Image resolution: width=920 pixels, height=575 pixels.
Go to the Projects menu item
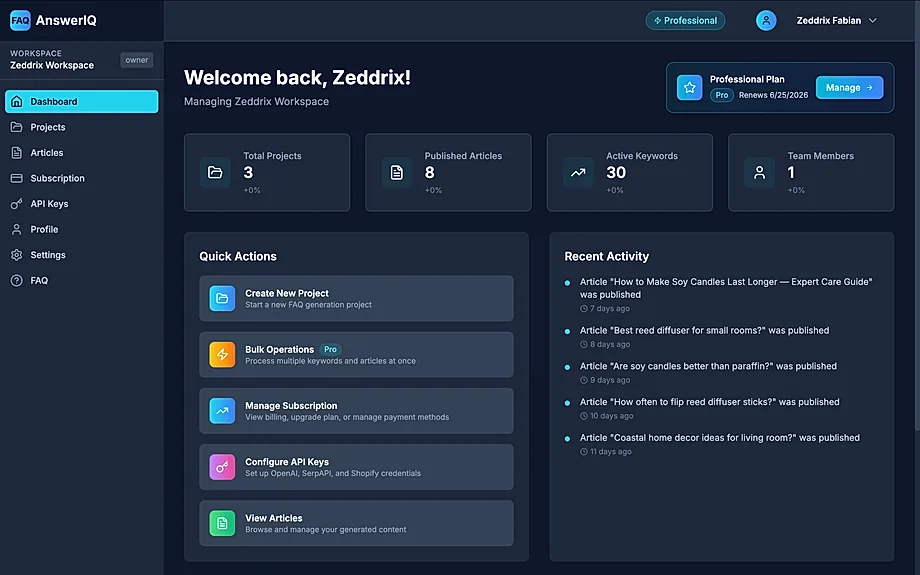[x=82, y=127]
